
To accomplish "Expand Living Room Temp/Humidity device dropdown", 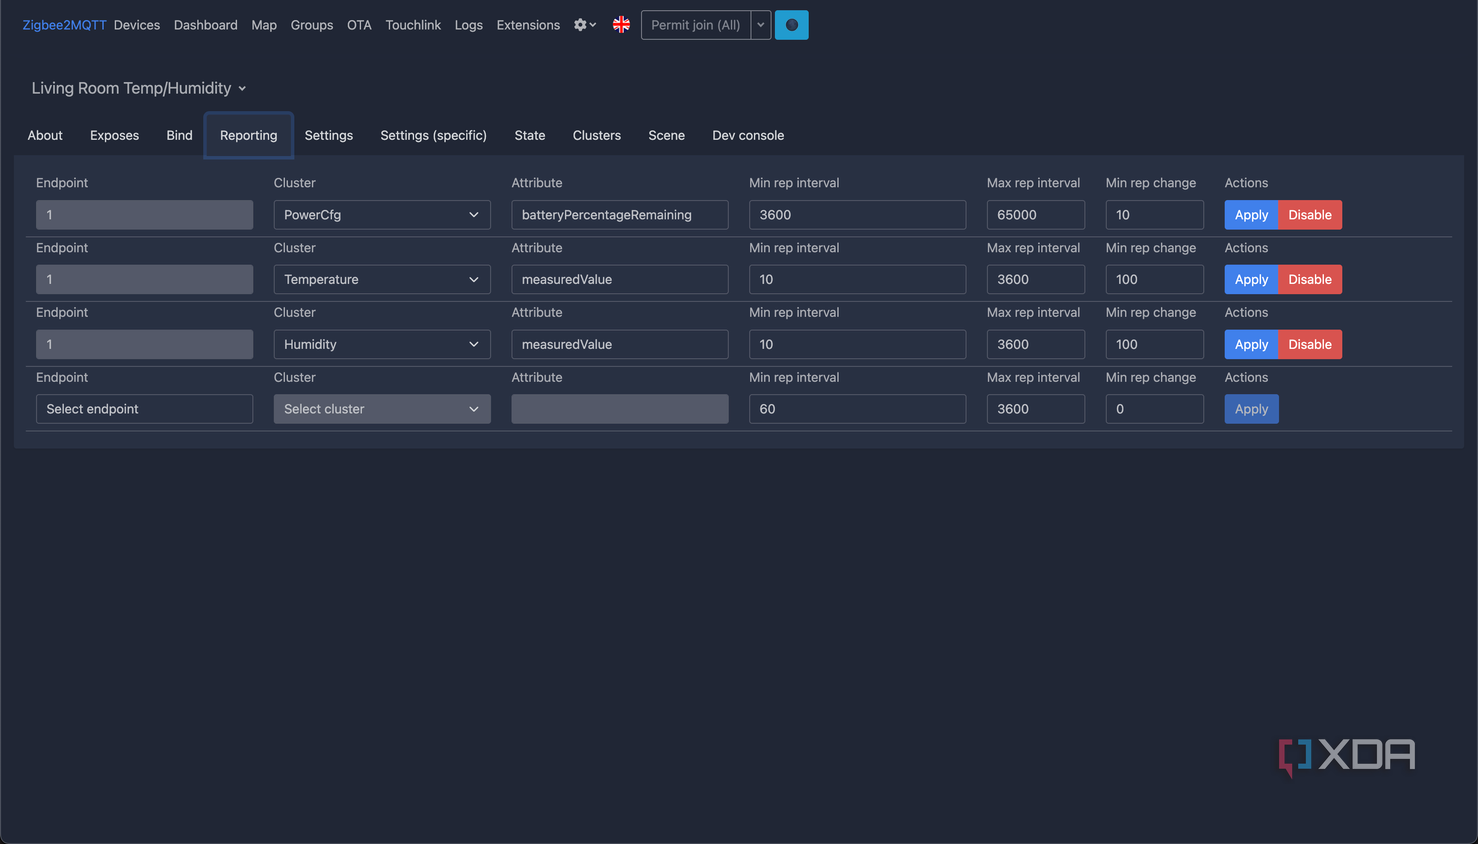I will coord(139,88).
